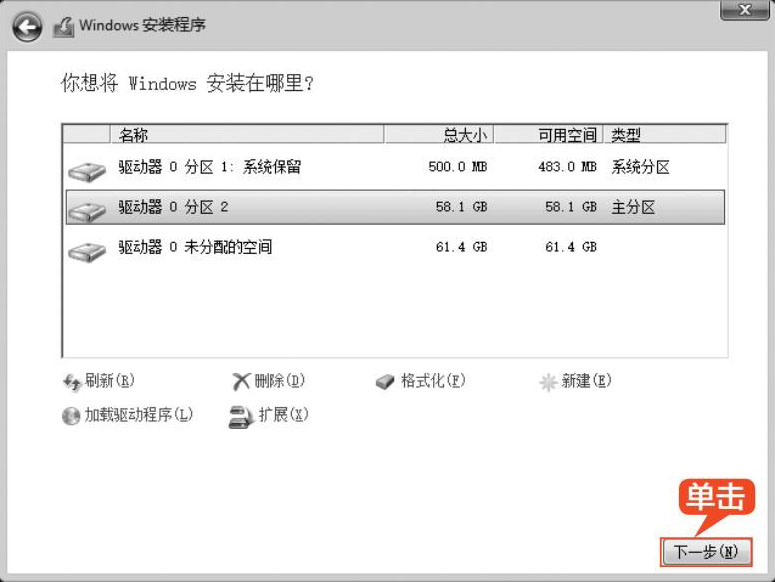Click 61.4 GB in the 总大小 column

point(462,247)
